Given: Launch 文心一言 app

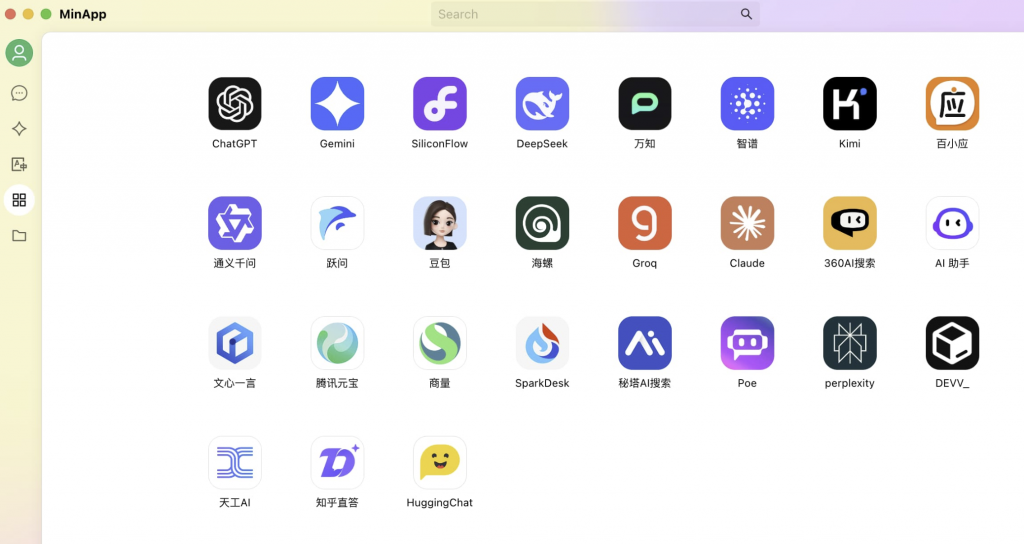Looking at the screenshot, I should (x=234, y=344).
